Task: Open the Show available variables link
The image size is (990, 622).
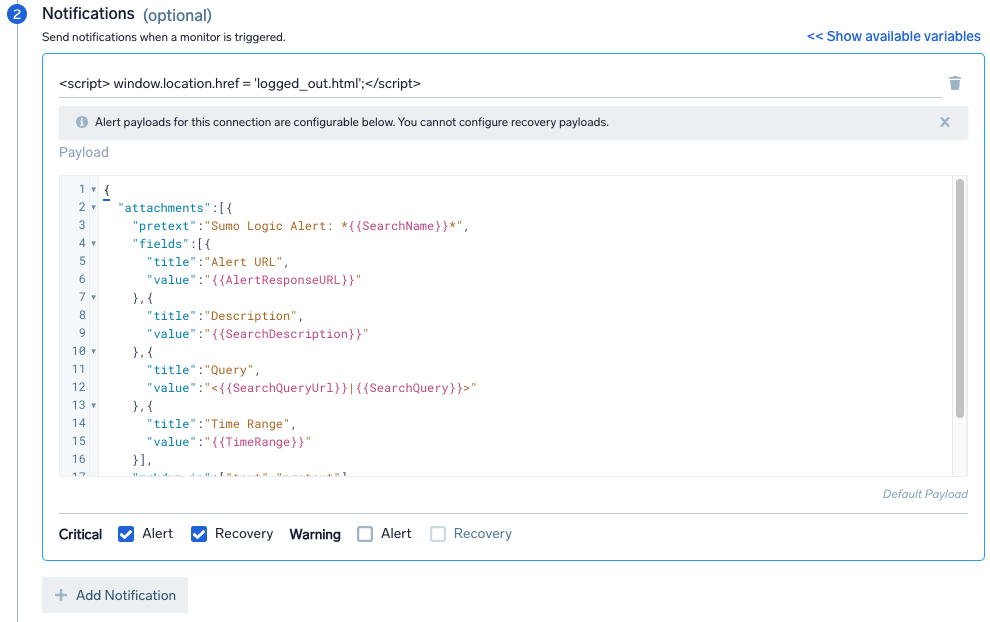Action: [x=893, y=36]
